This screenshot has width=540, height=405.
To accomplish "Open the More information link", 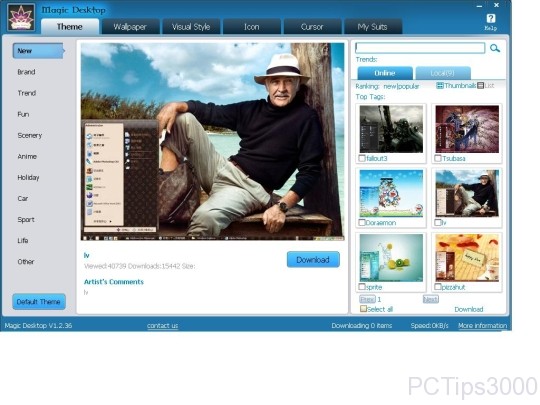I will [x=482, y=326].
